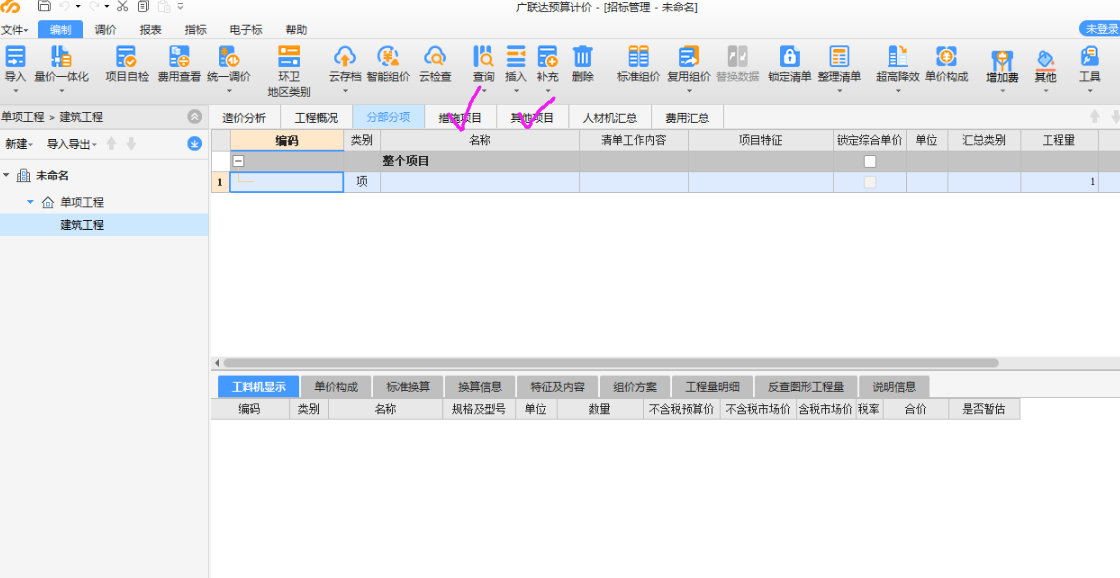The image size is (1120, 578).
Task: Open the 人材机汇总 tab
Action: 610,118
